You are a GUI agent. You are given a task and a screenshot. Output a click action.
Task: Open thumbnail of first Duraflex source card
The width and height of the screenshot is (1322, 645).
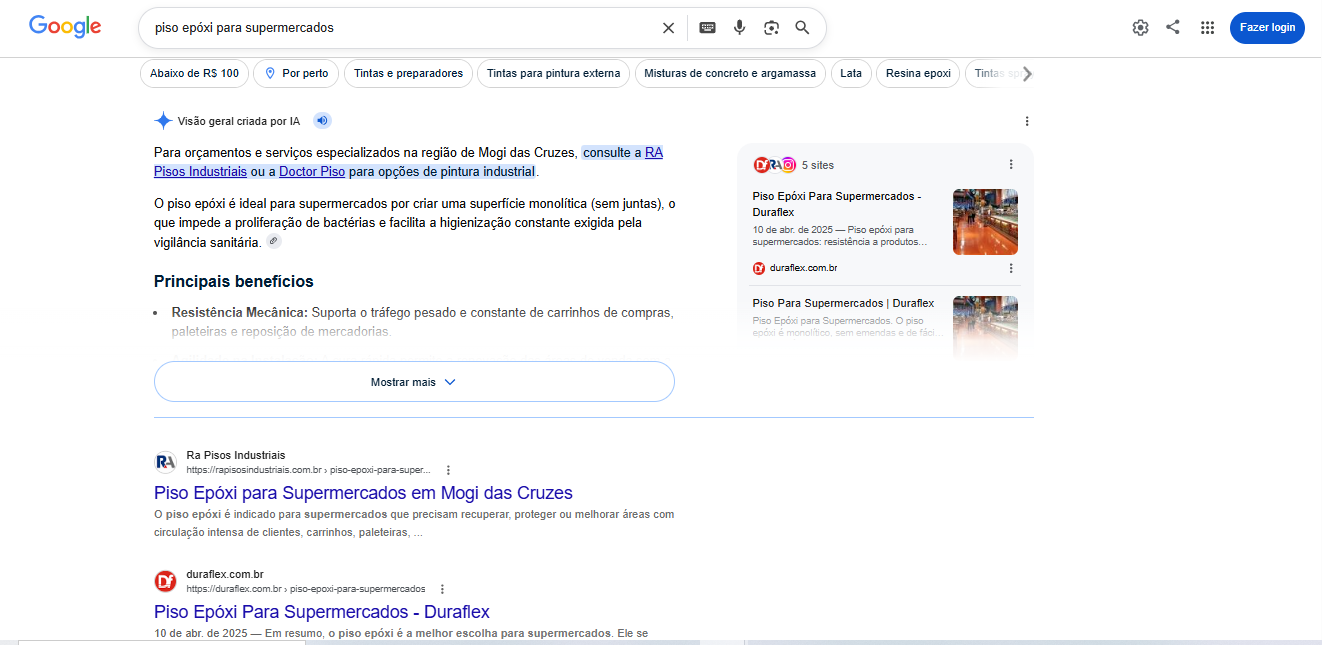[x=985, y=222]
